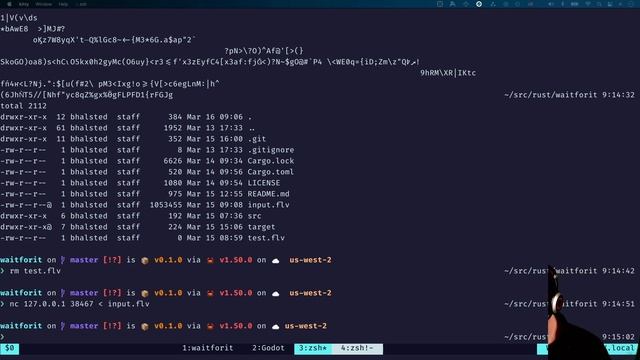Click the Cargo.lock filename in listing

pyautogui.click(x=271, y=161)
